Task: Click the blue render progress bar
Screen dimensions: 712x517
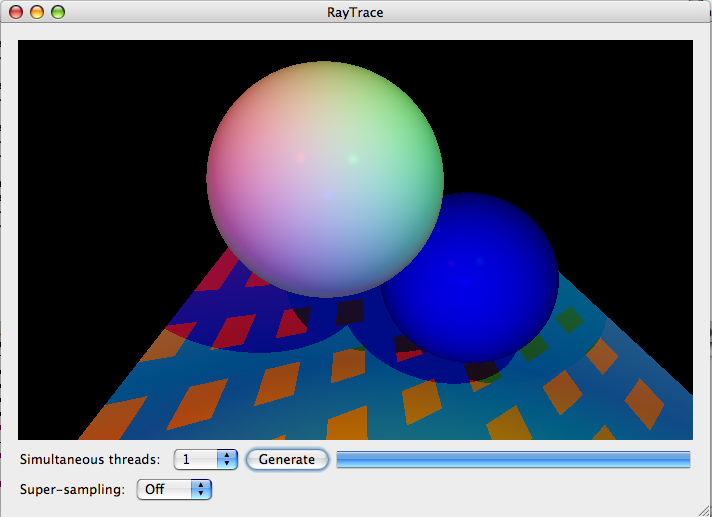Action: pos(513,459)
